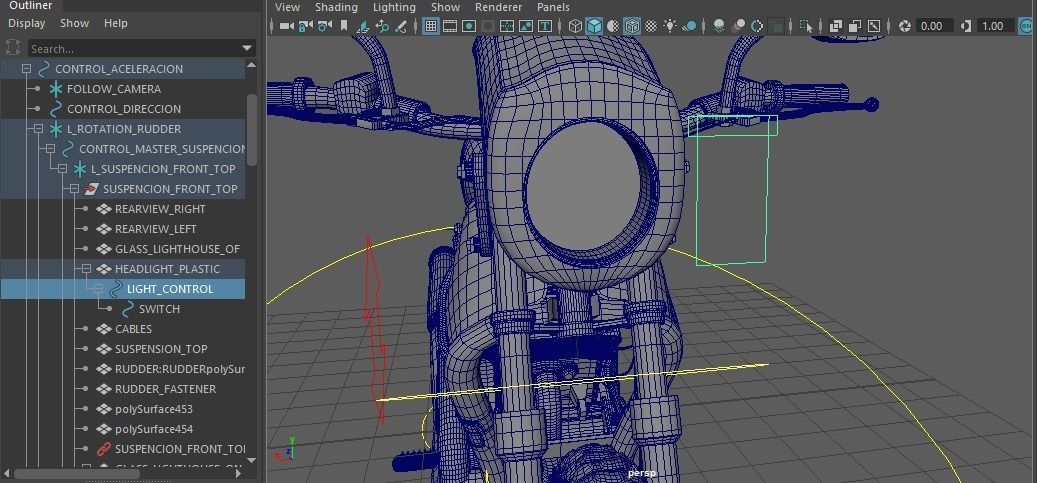Image resolution: width=1037 pixels, height=483 pixels.
Task: Open the Outliner Show menu
Action: [75, 23]
